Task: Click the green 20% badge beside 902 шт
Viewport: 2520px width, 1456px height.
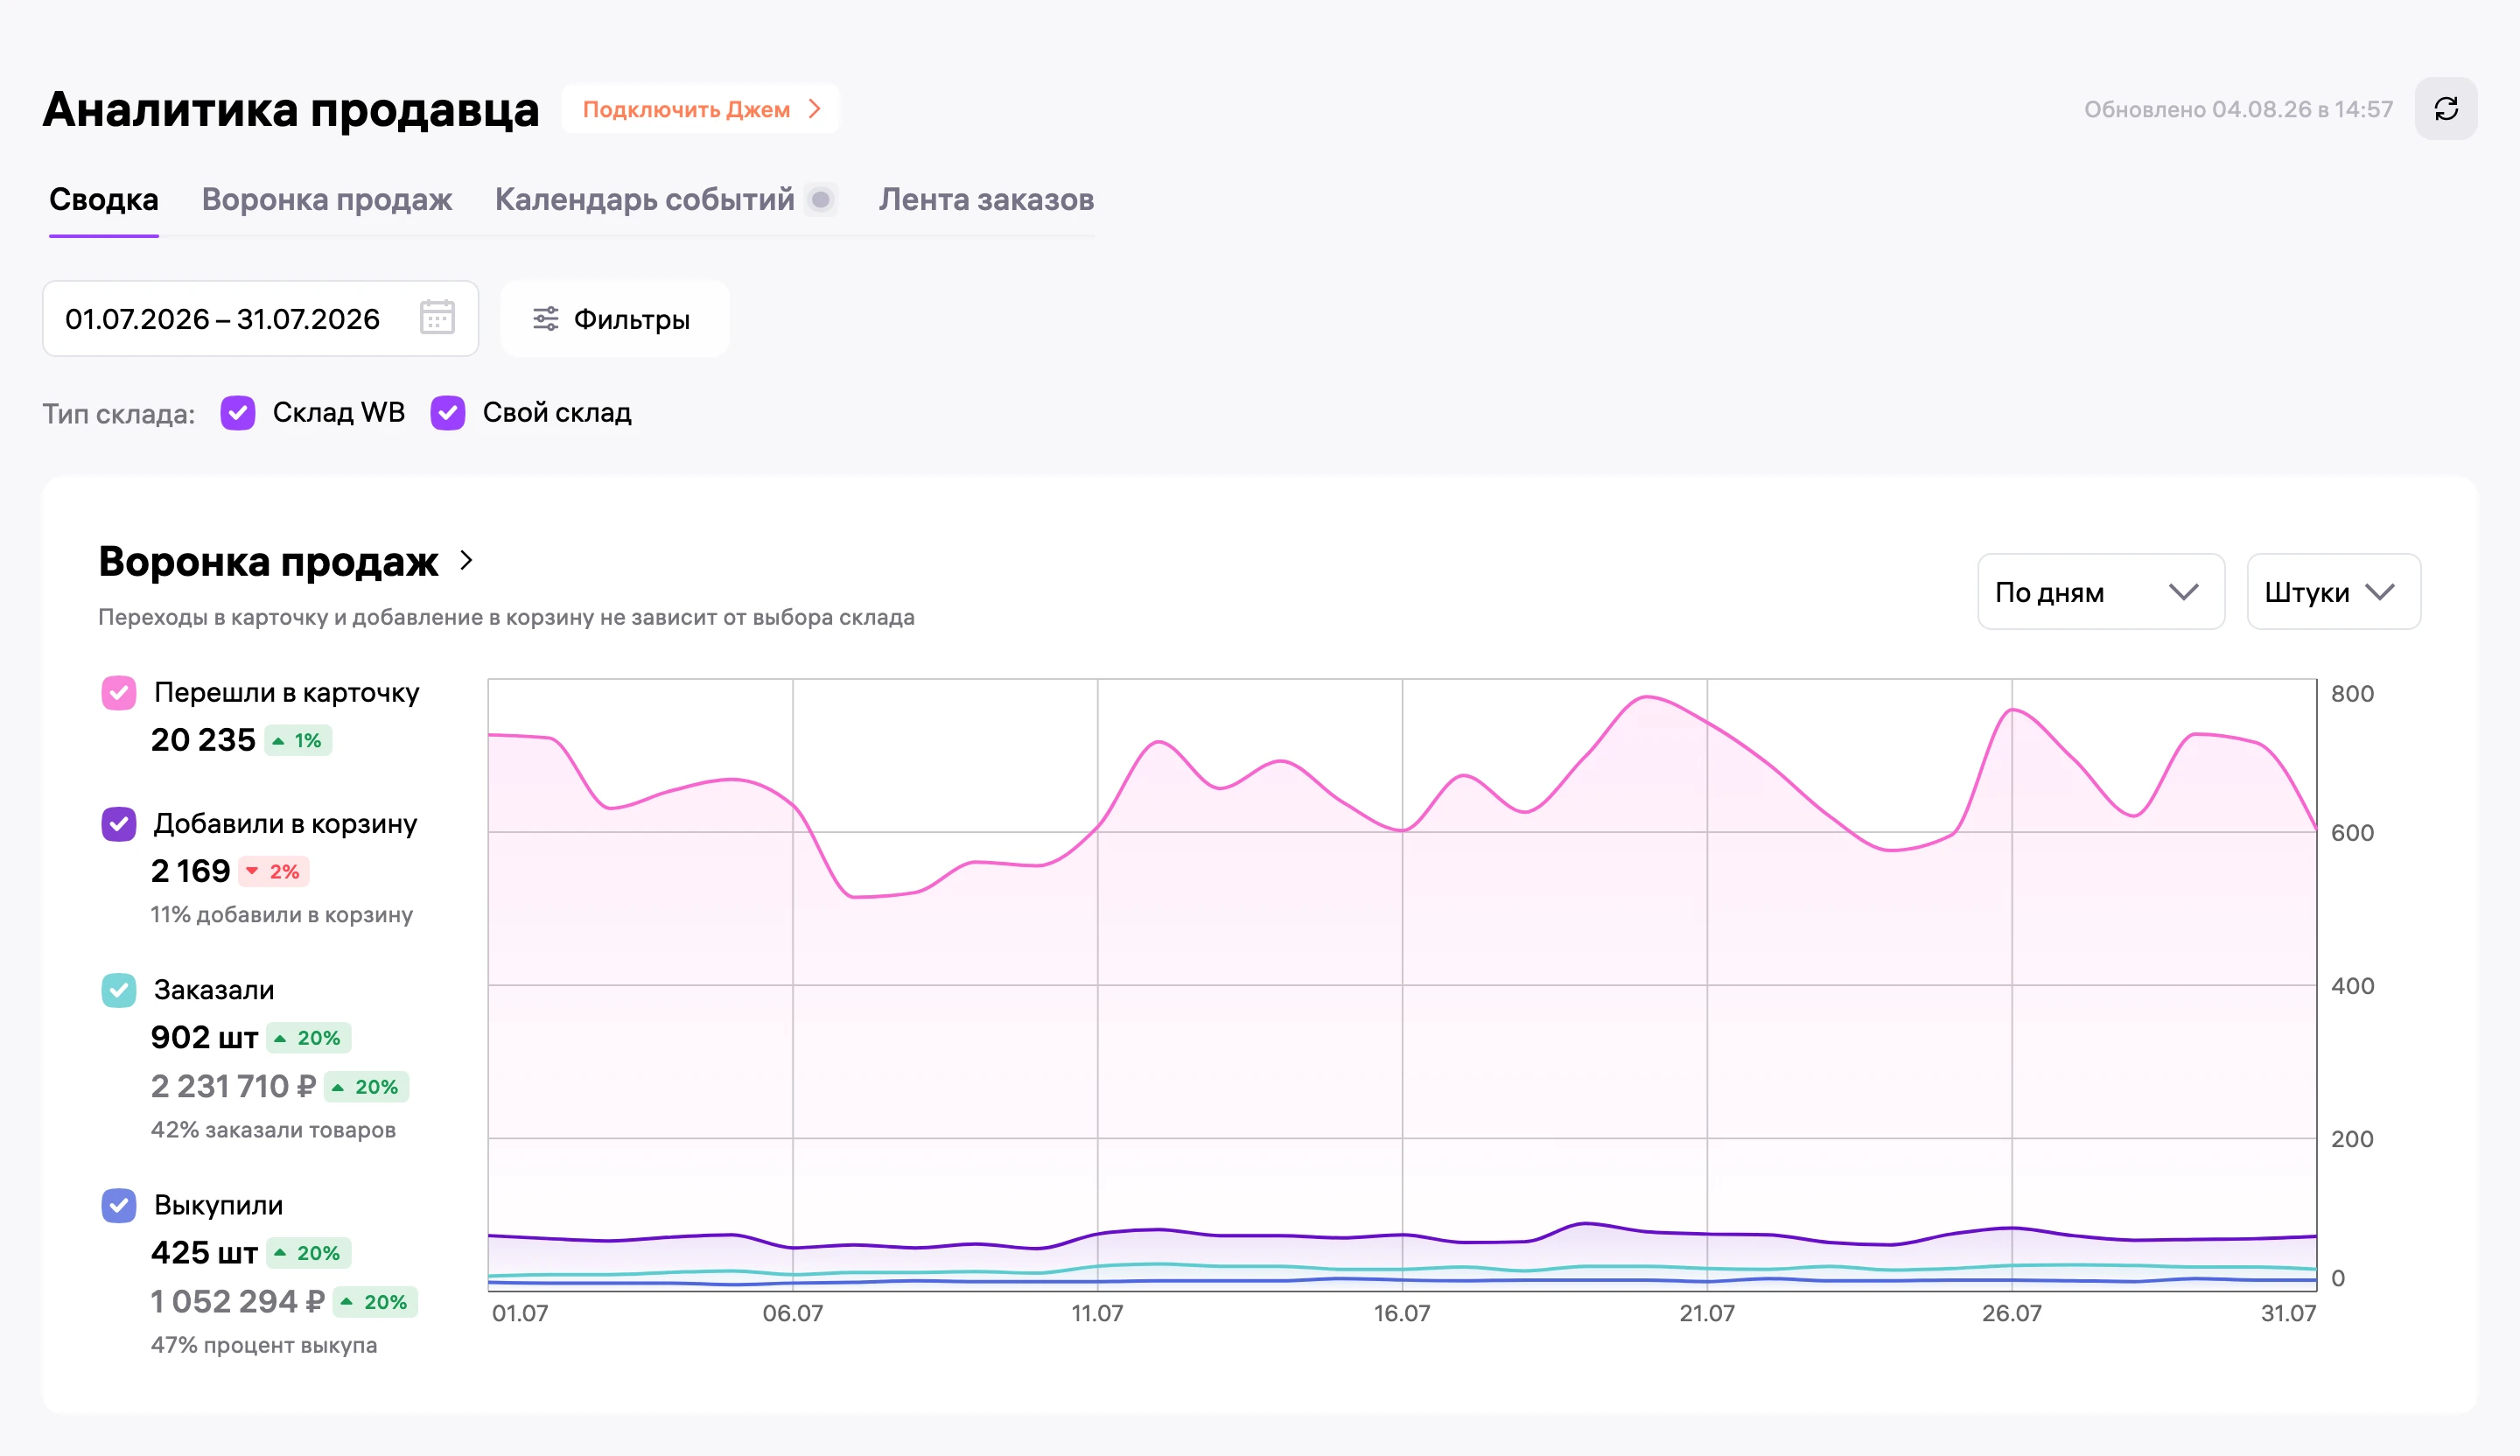Action: [308, 1038]
